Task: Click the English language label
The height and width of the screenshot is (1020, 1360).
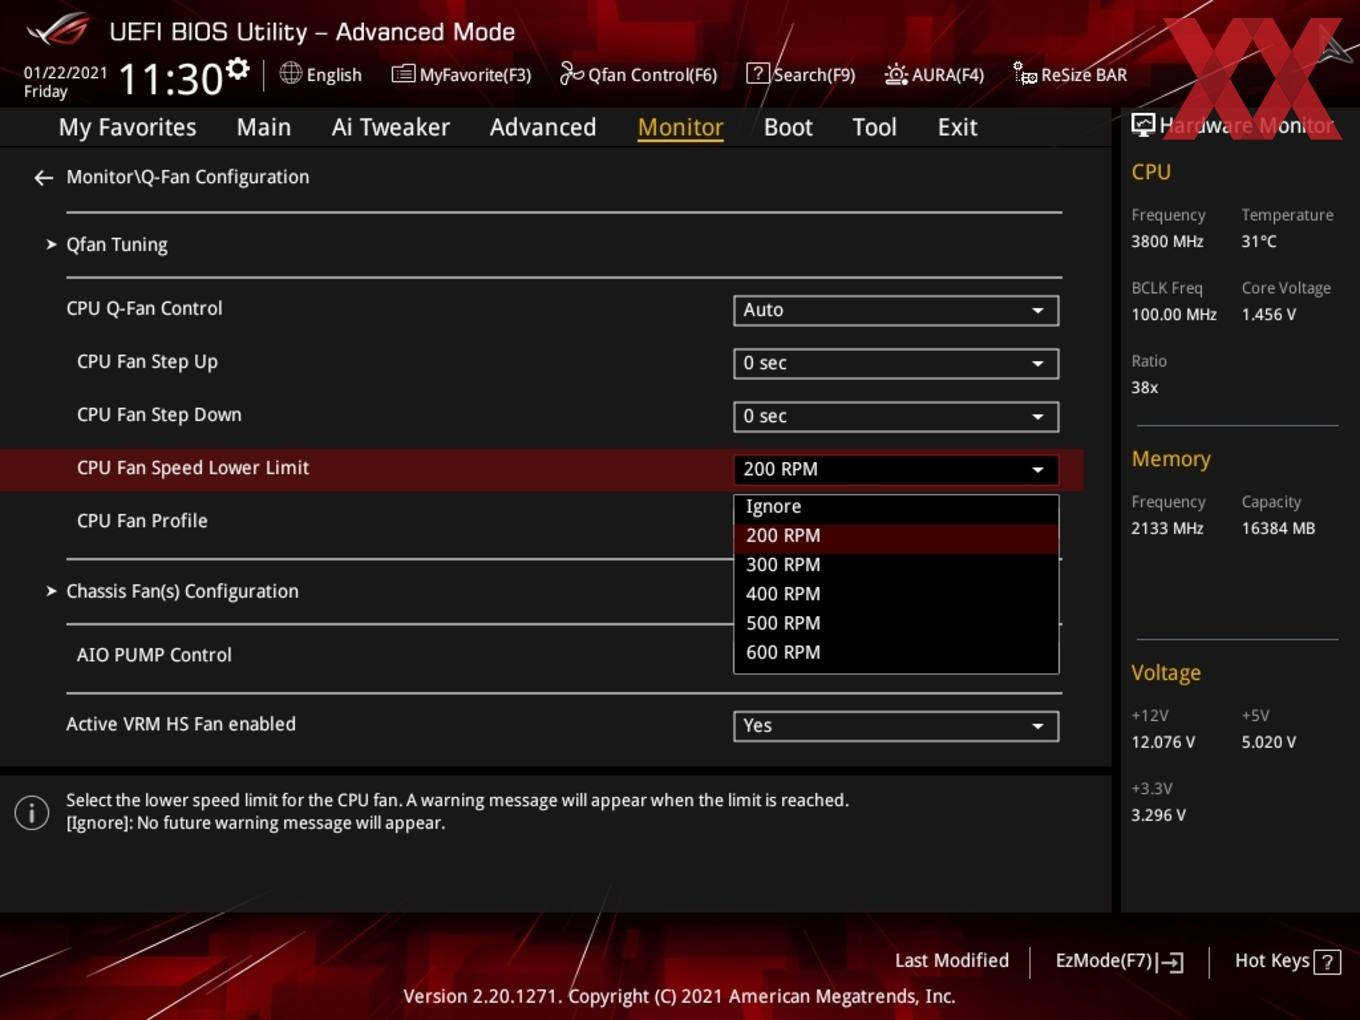Action: pos(334,75)
